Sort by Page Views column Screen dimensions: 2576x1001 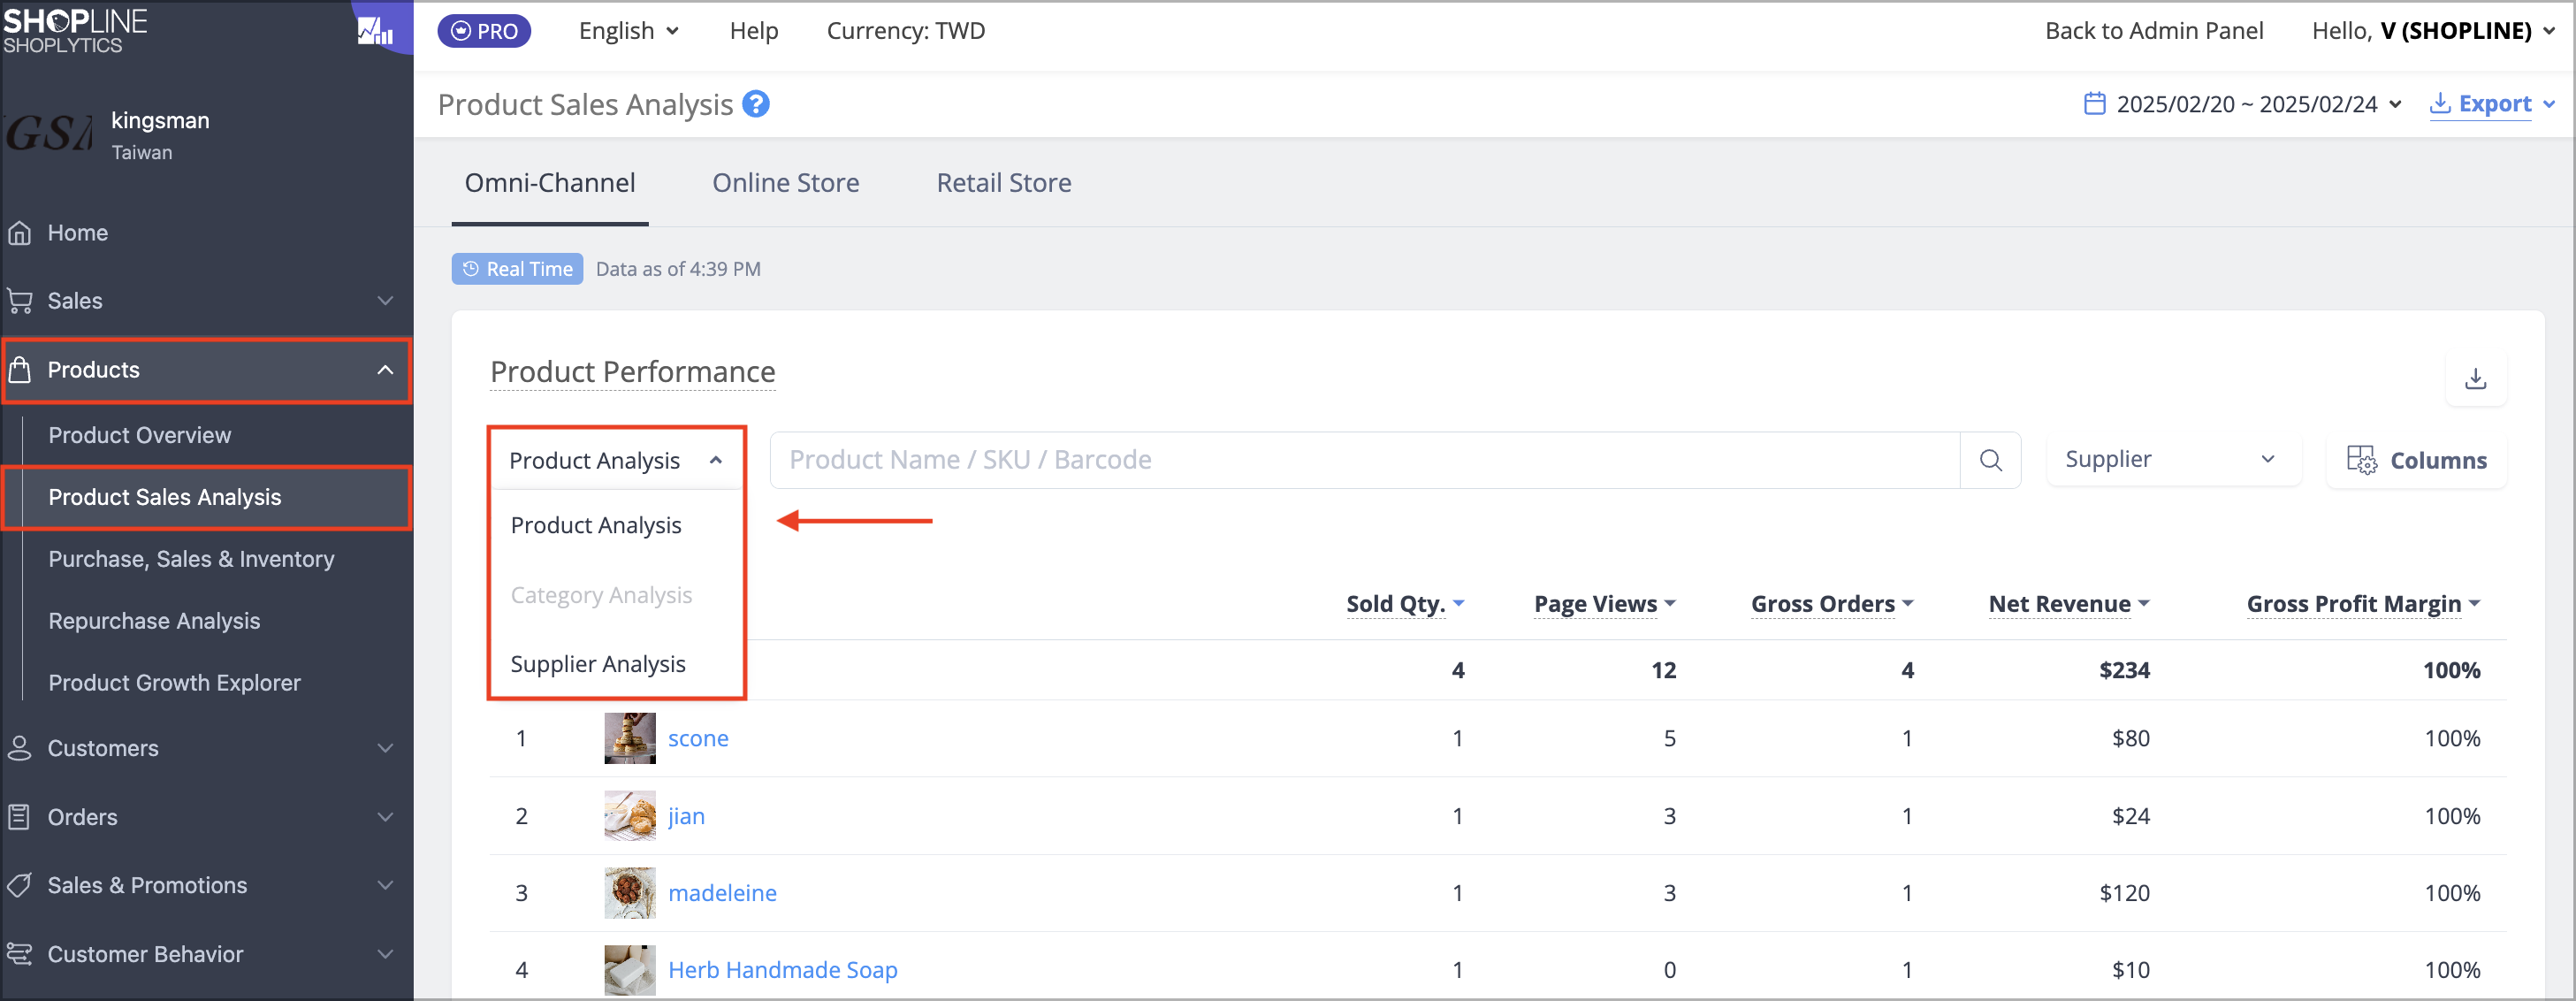coord(1605,604)
